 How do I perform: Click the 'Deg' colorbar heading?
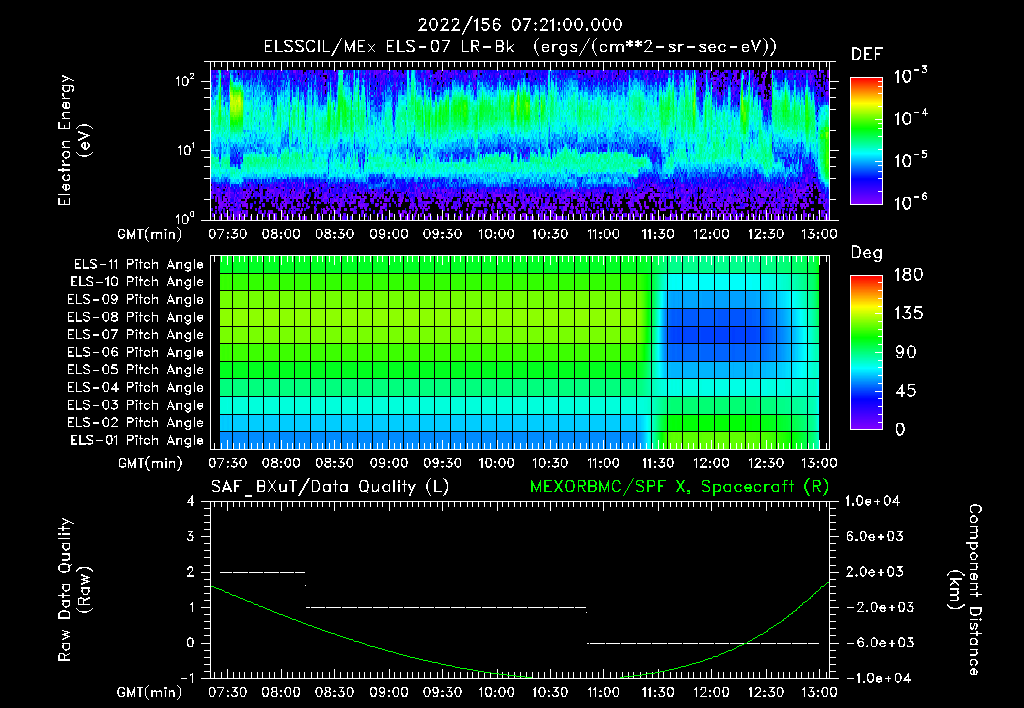point(866,253)
